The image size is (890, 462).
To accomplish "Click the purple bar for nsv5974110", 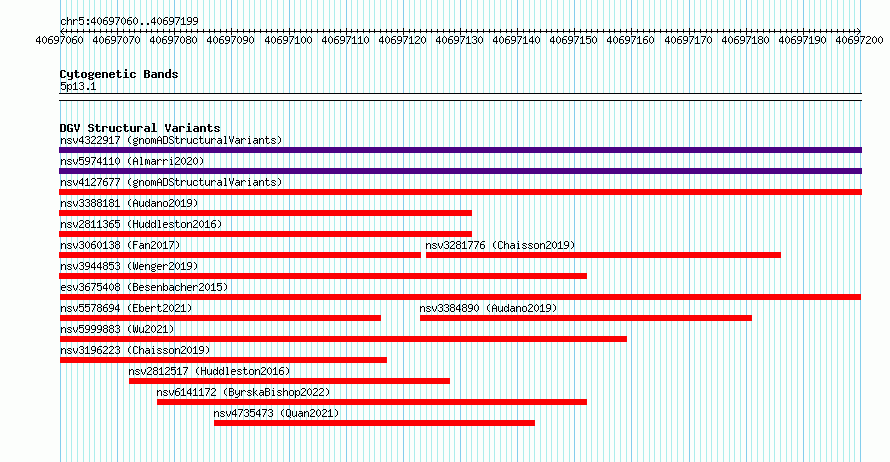I will pos(460,171).
